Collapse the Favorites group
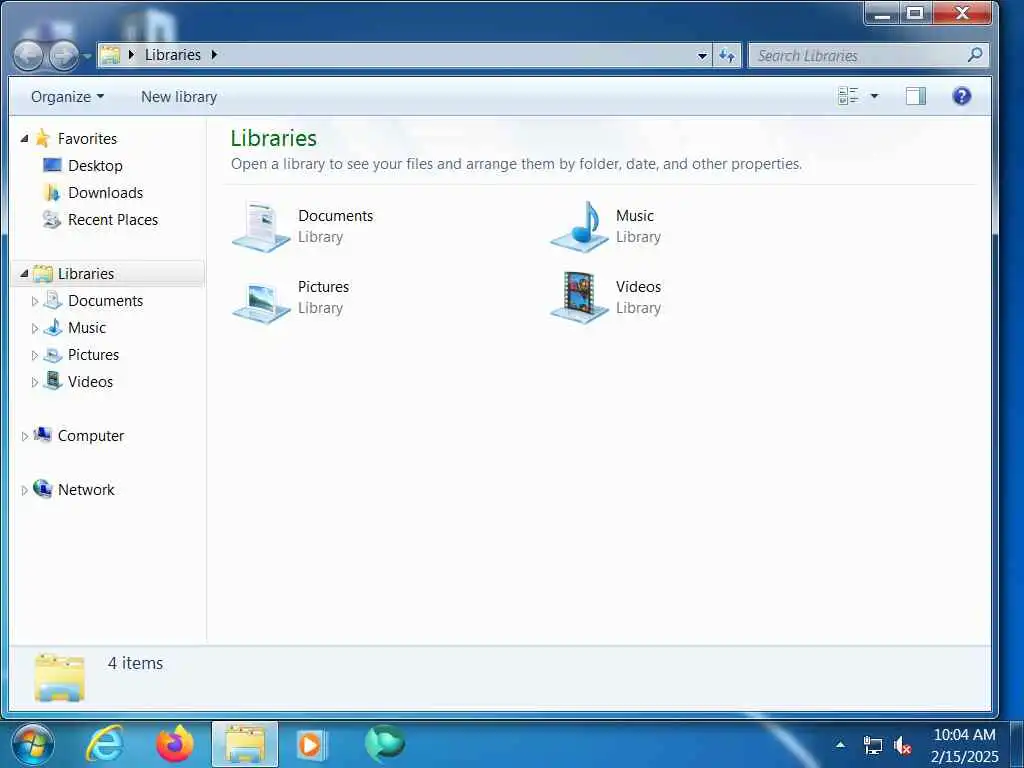This screenshot has height=768, width=1024. (x=24, y=138)
